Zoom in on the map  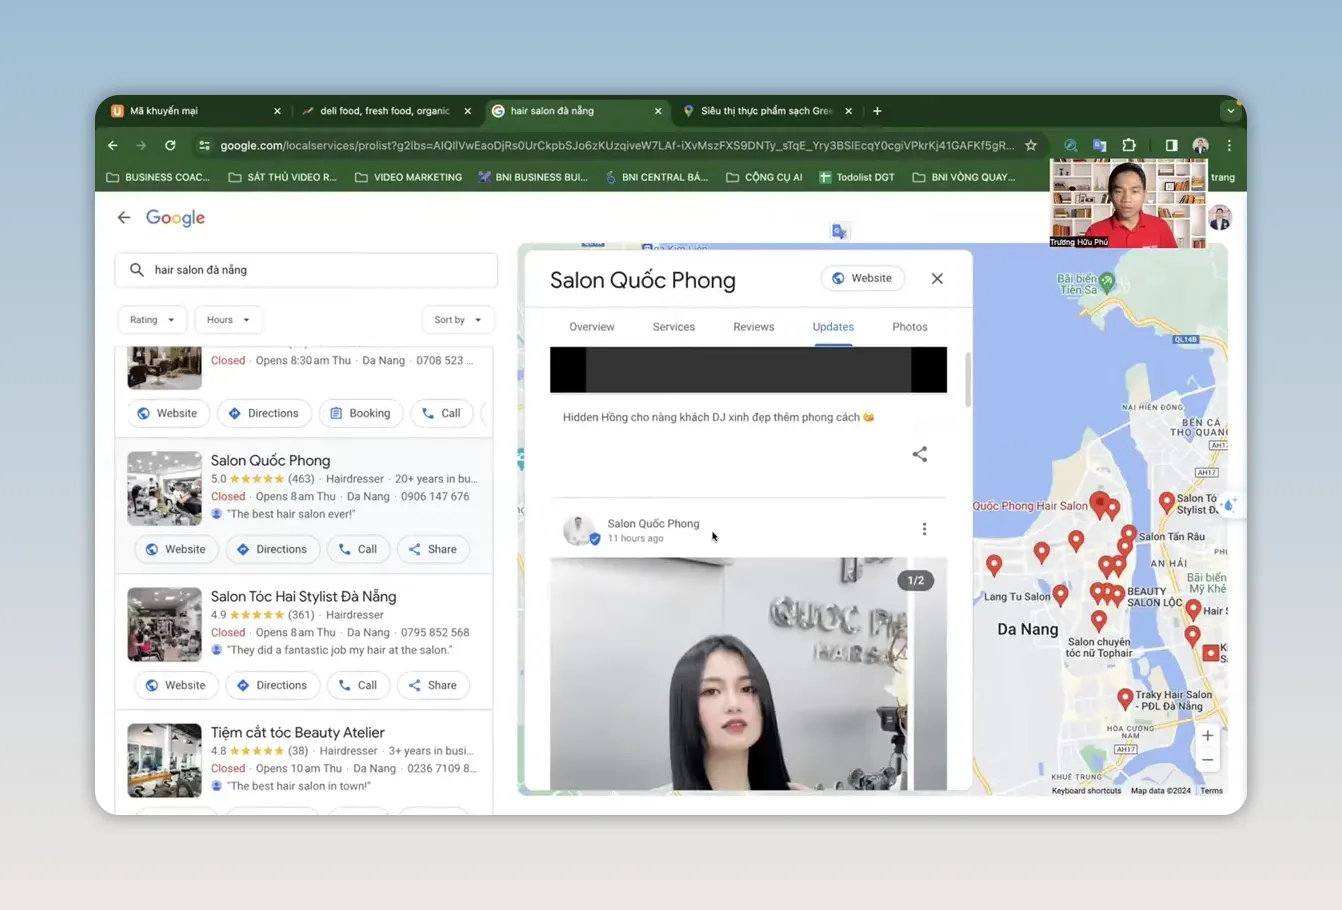pyautogui.click(x=1208, y=736)
